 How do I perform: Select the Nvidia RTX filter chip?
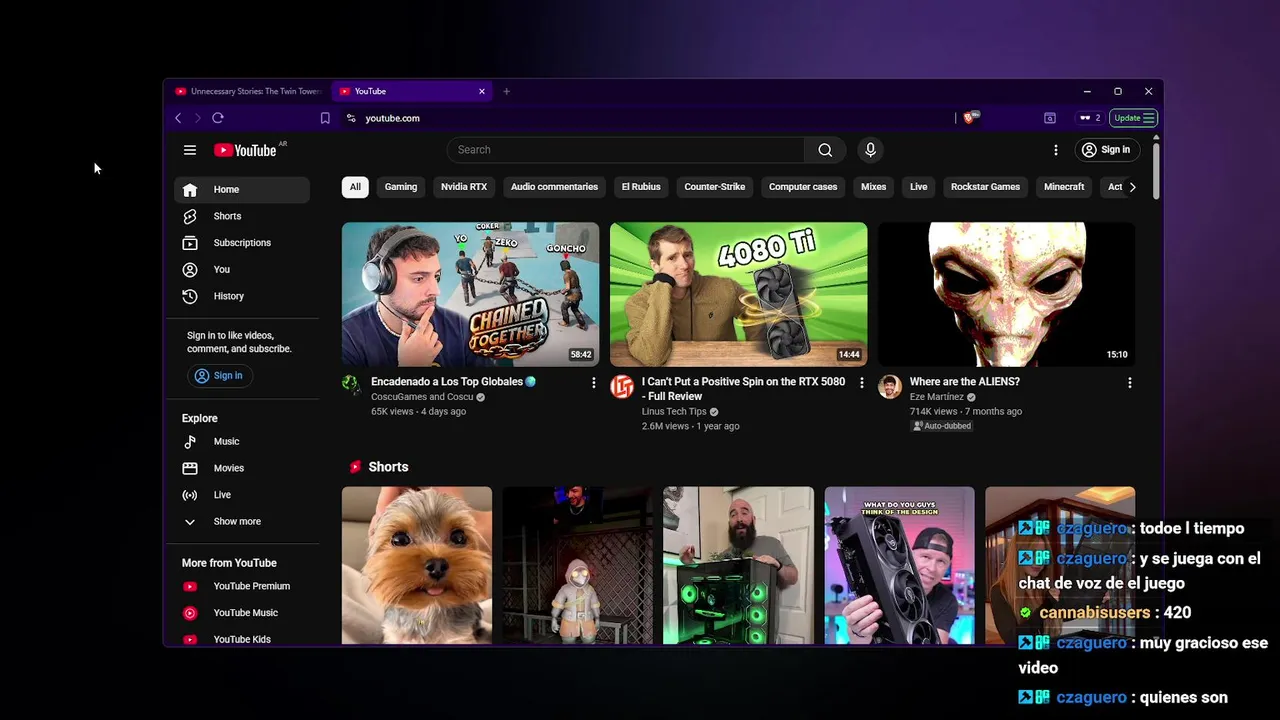(x=464, y=187)
